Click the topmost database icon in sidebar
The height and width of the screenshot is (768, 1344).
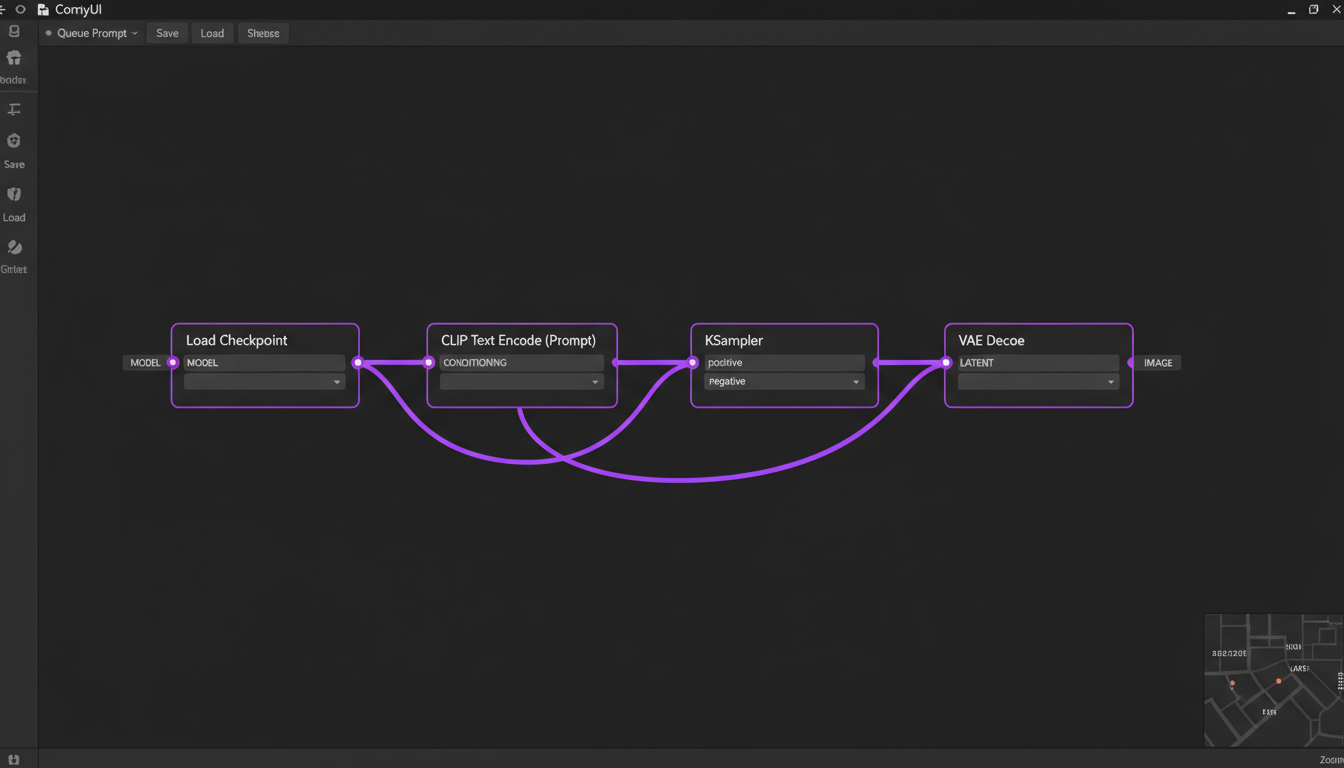[14, 32]
